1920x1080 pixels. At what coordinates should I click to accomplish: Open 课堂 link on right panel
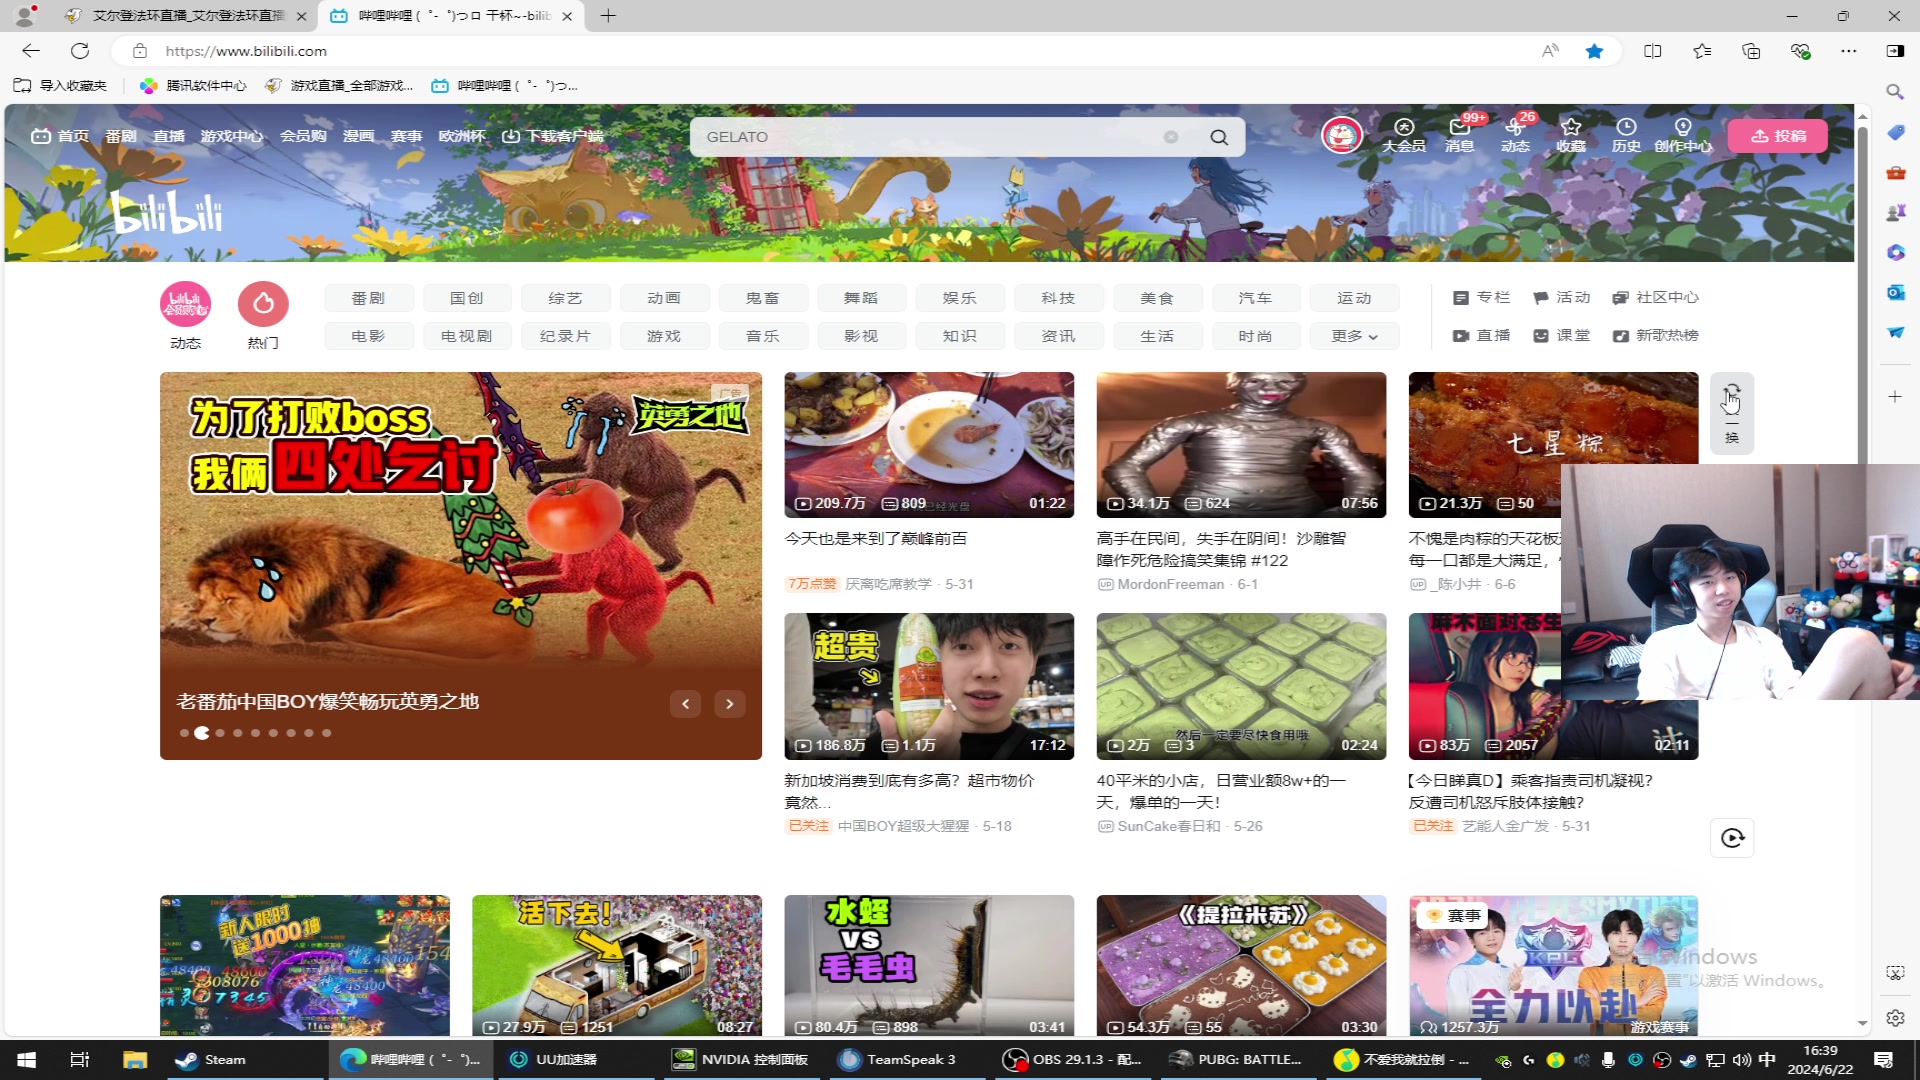pos(1562,336)
